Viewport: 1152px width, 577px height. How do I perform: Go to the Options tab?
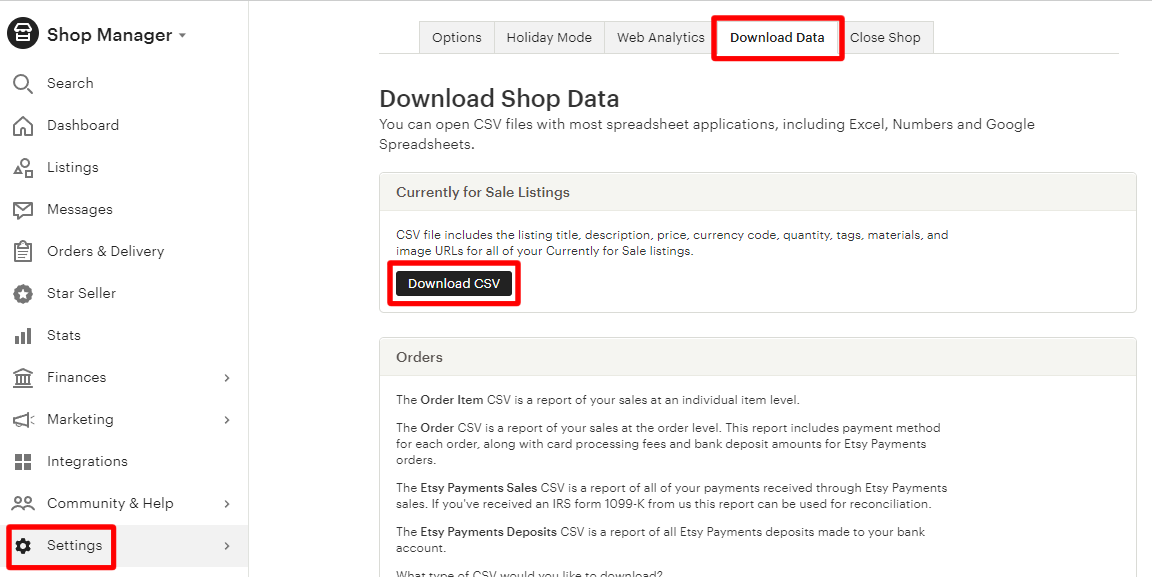(x=457, y=38)
